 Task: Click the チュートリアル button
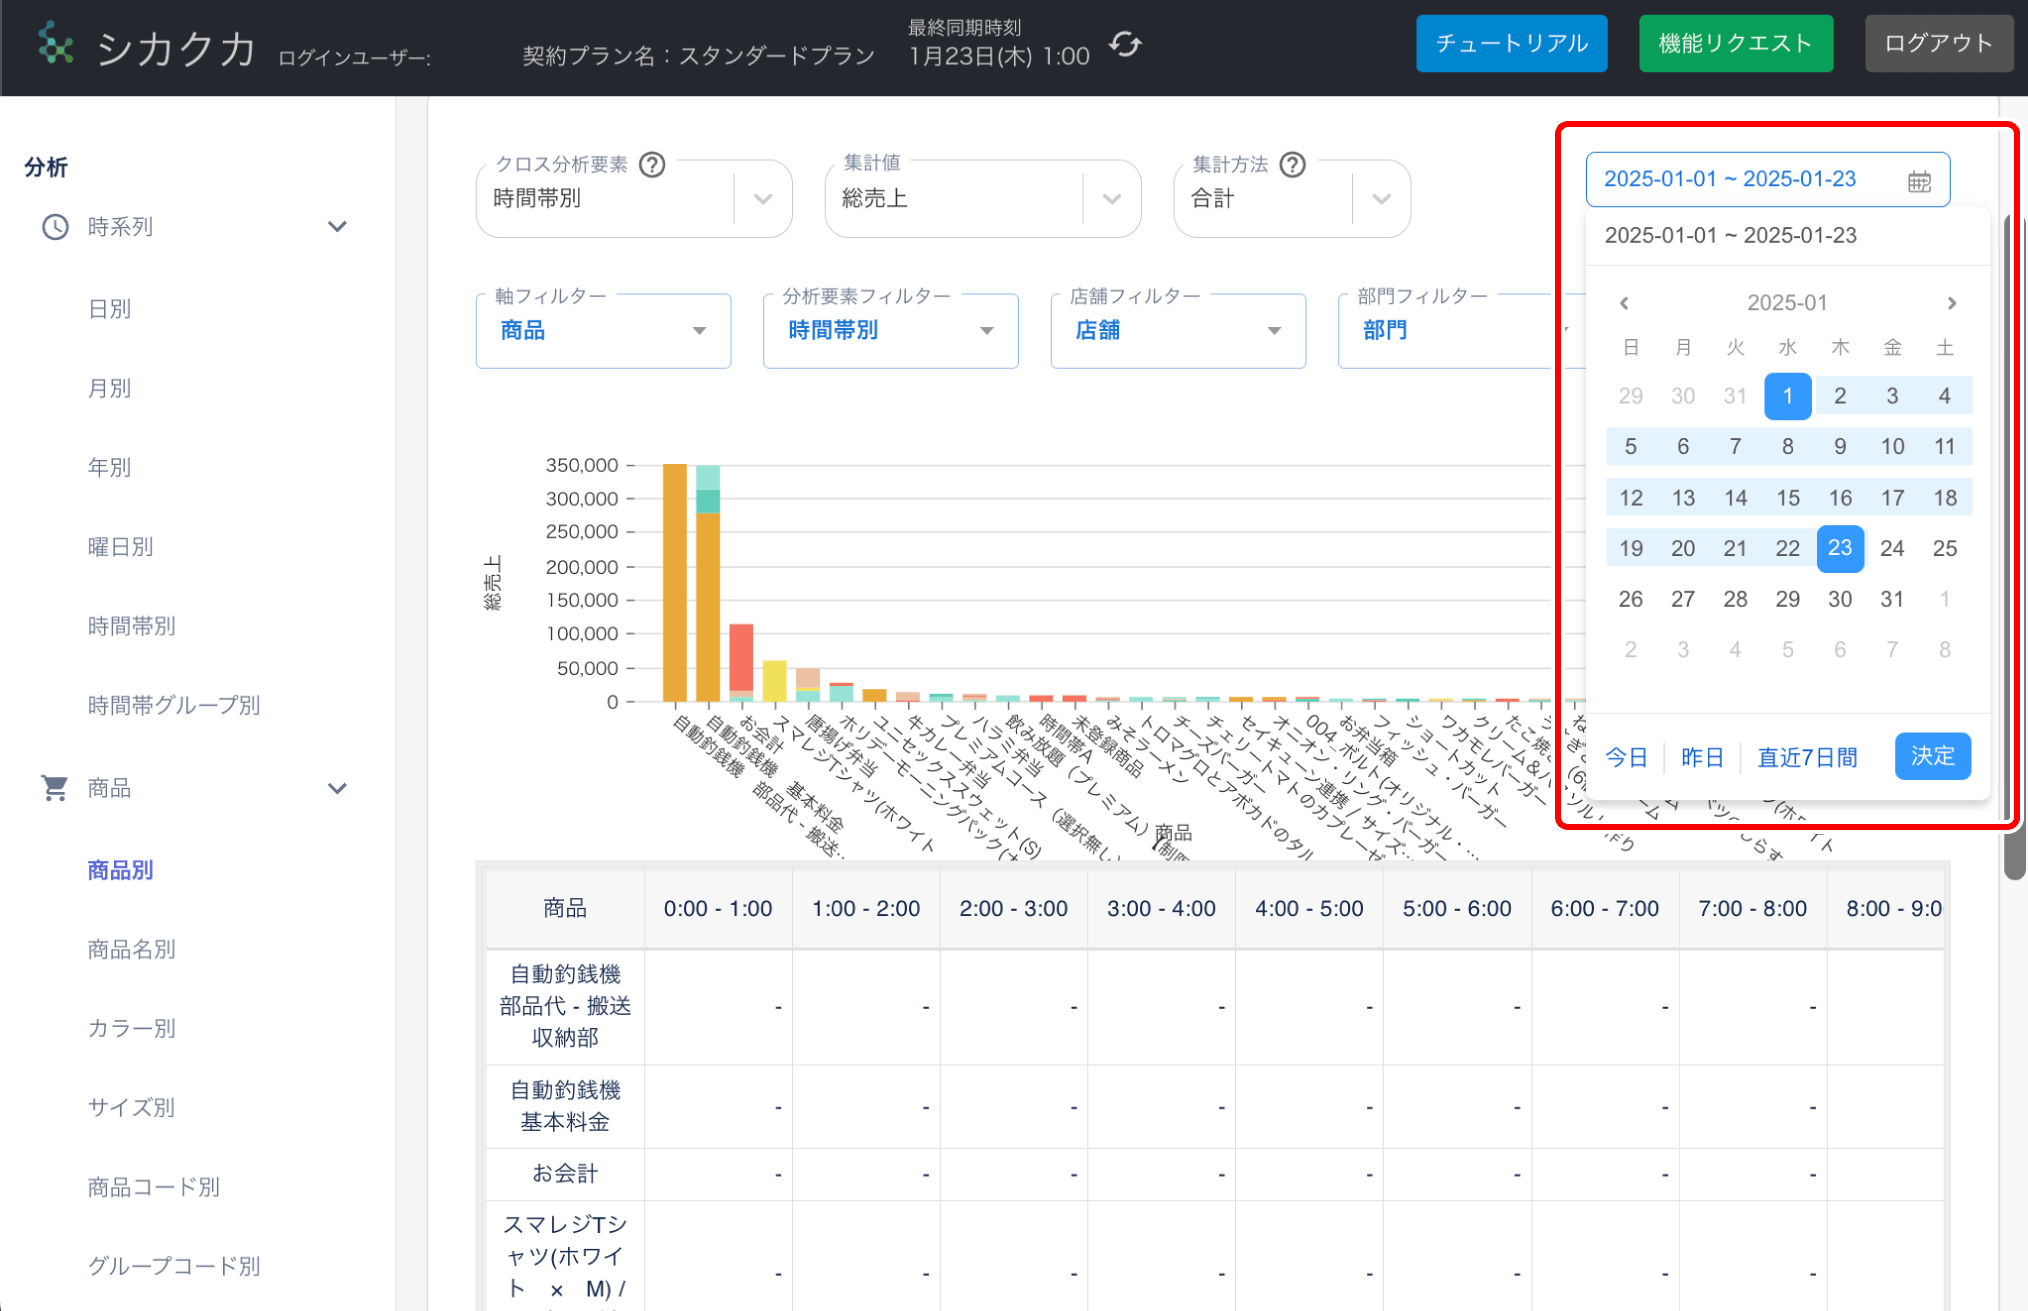[1511, 44]
